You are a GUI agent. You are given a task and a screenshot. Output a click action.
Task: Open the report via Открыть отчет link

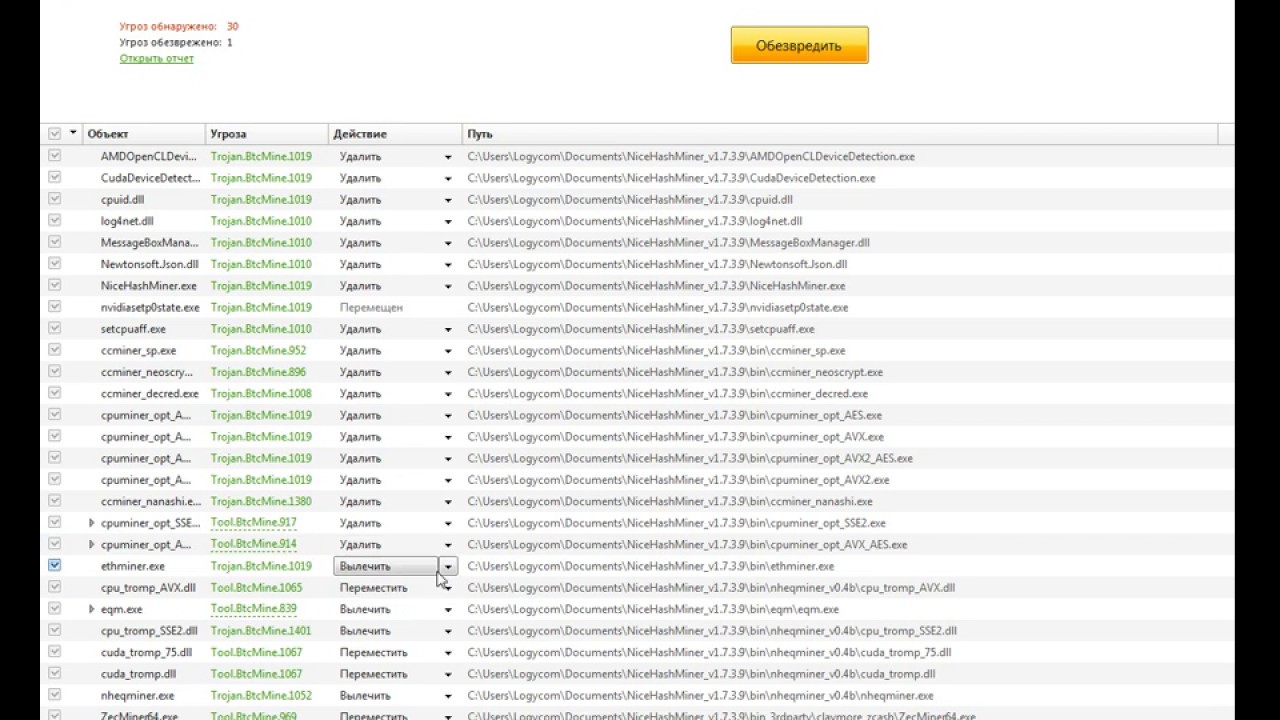[156, 58]
